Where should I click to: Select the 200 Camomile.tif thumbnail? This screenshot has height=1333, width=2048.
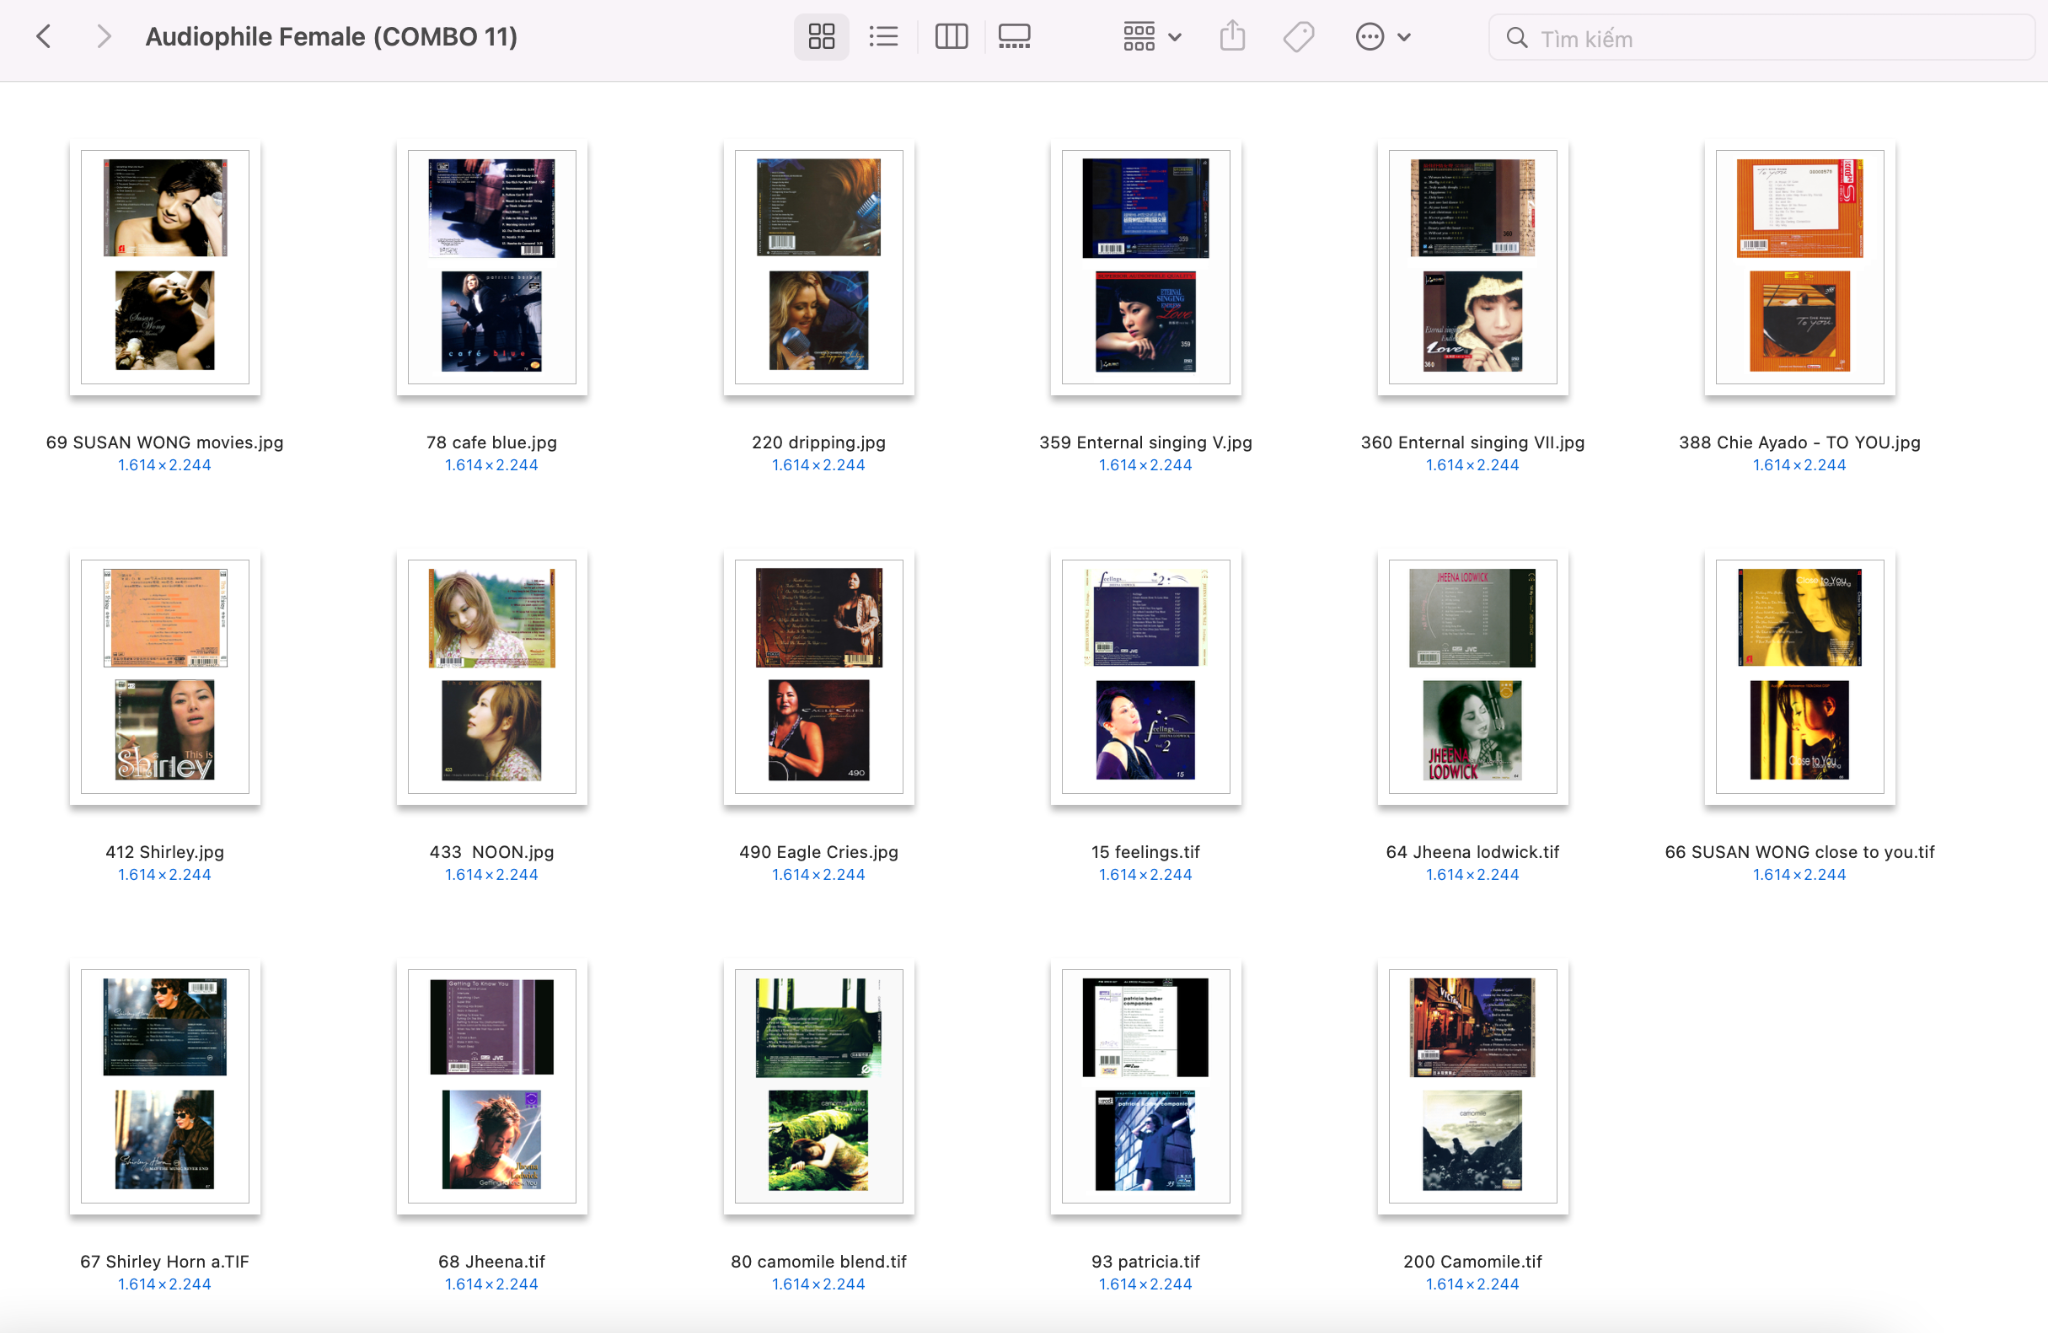point(1473,1087)
